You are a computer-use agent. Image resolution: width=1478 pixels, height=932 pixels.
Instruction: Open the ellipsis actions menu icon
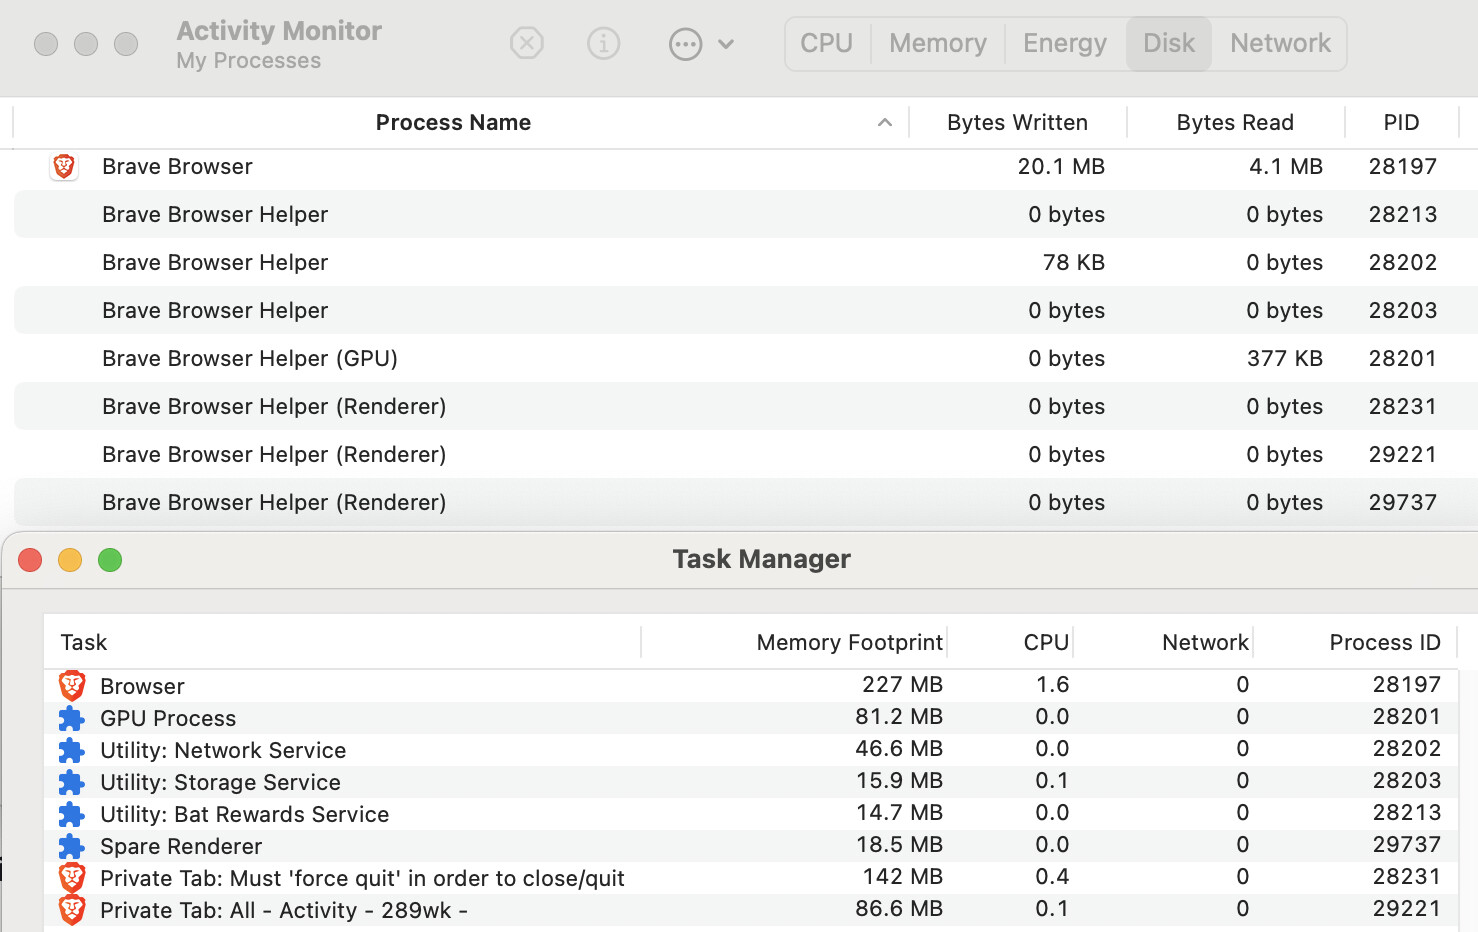pyautogui.click(x=685, y=44)
